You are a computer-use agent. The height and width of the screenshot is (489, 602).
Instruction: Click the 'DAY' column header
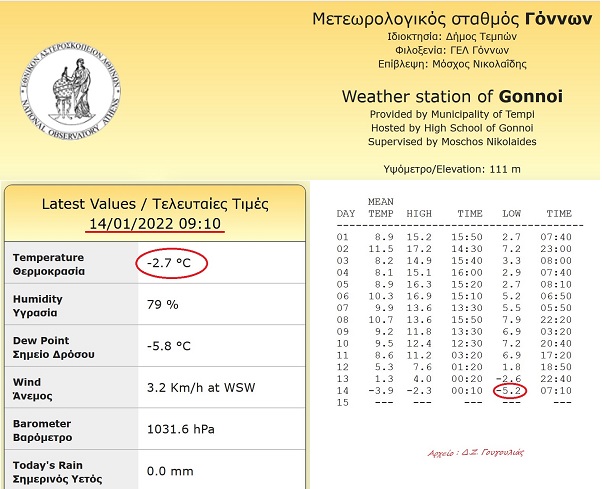tap(346, 213)
